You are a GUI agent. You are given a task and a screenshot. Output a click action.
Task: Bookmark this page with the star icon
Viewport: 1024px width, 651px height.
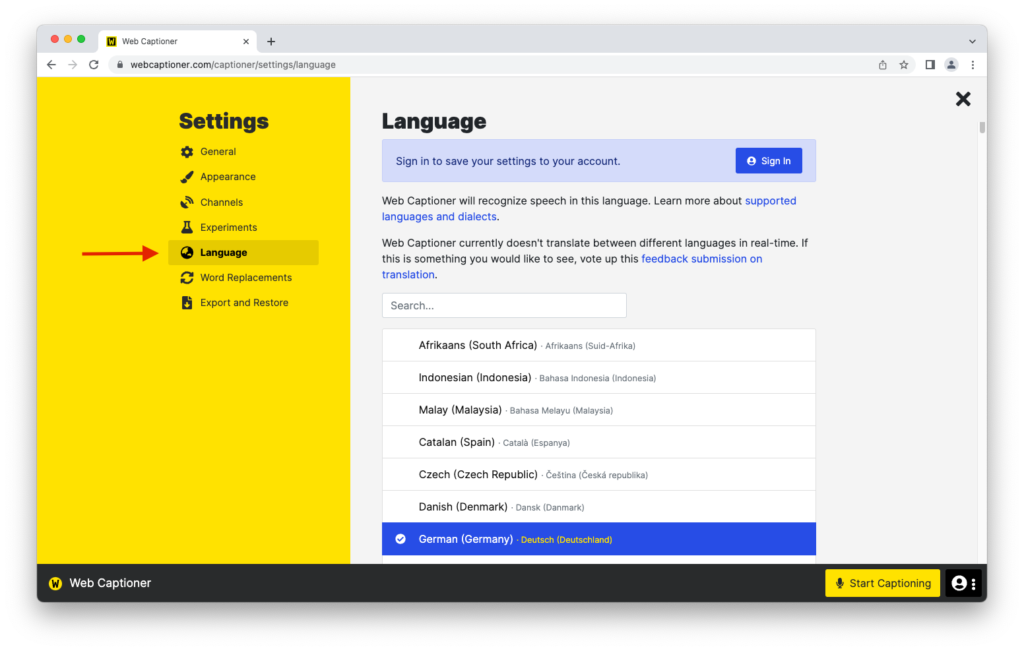tap(904, 65)
